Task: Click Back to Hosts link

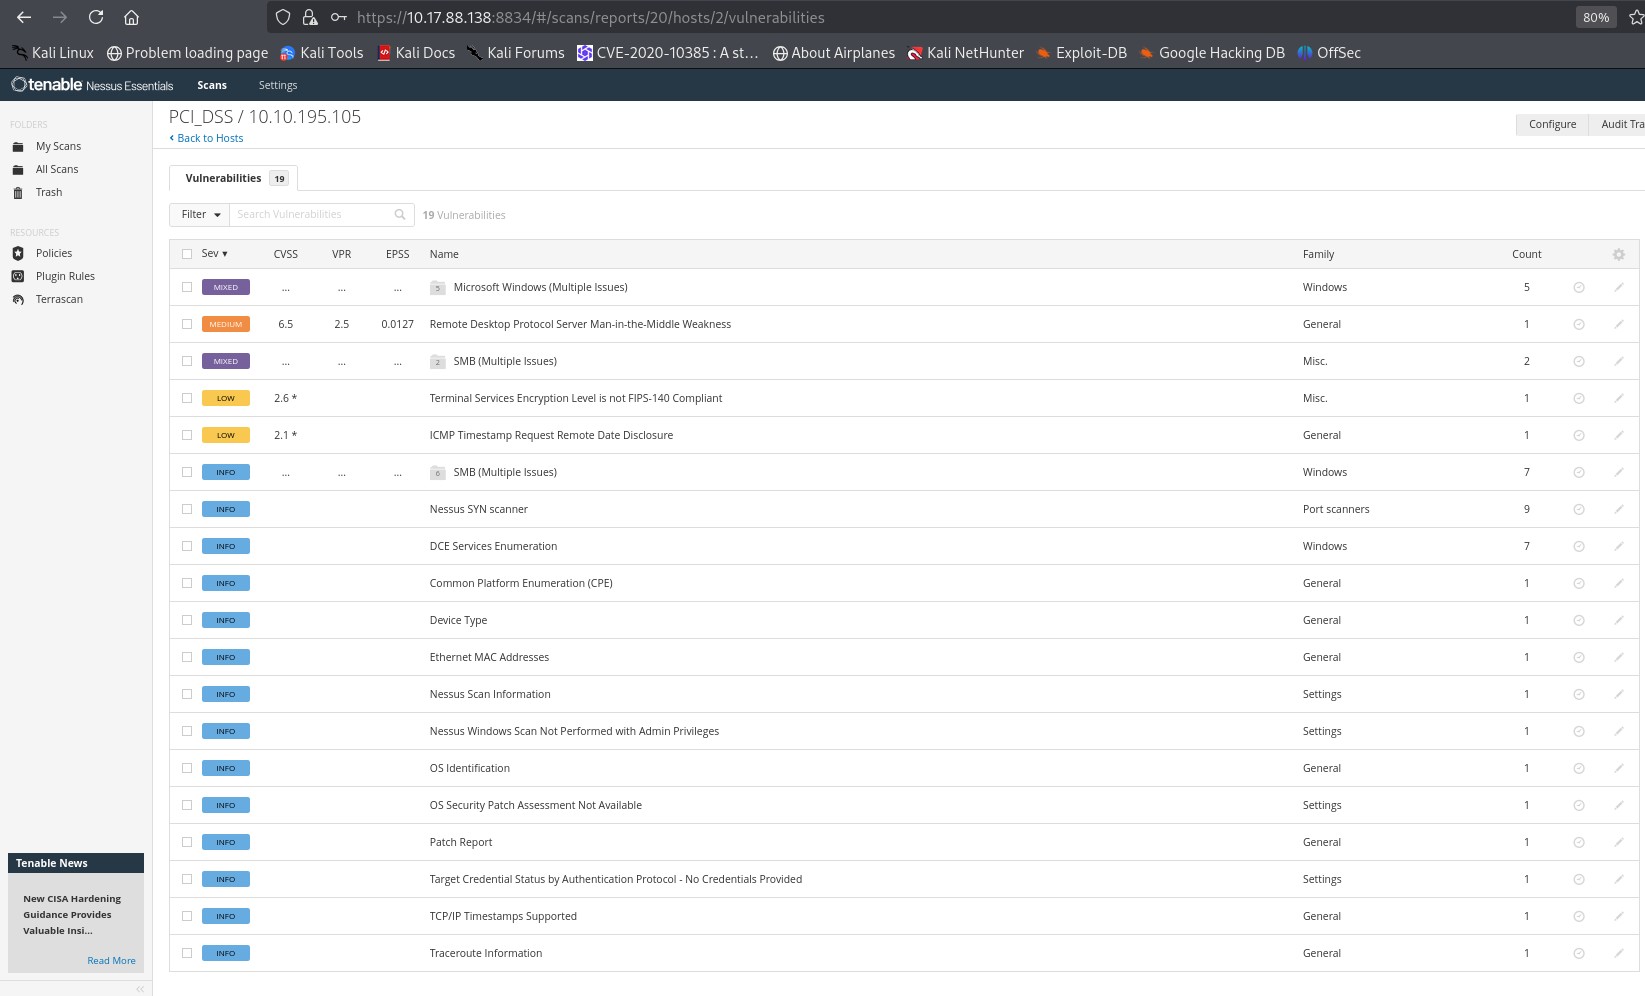Action: point(206,138)
